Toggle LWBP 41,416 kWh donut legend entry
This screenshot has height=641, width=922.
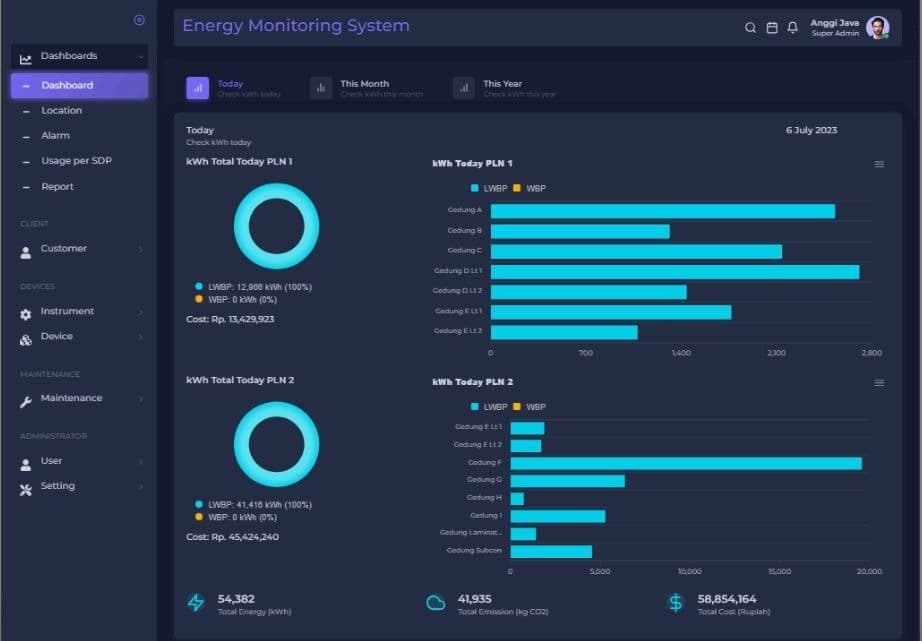pyautogui.click(x=253, y=505)
